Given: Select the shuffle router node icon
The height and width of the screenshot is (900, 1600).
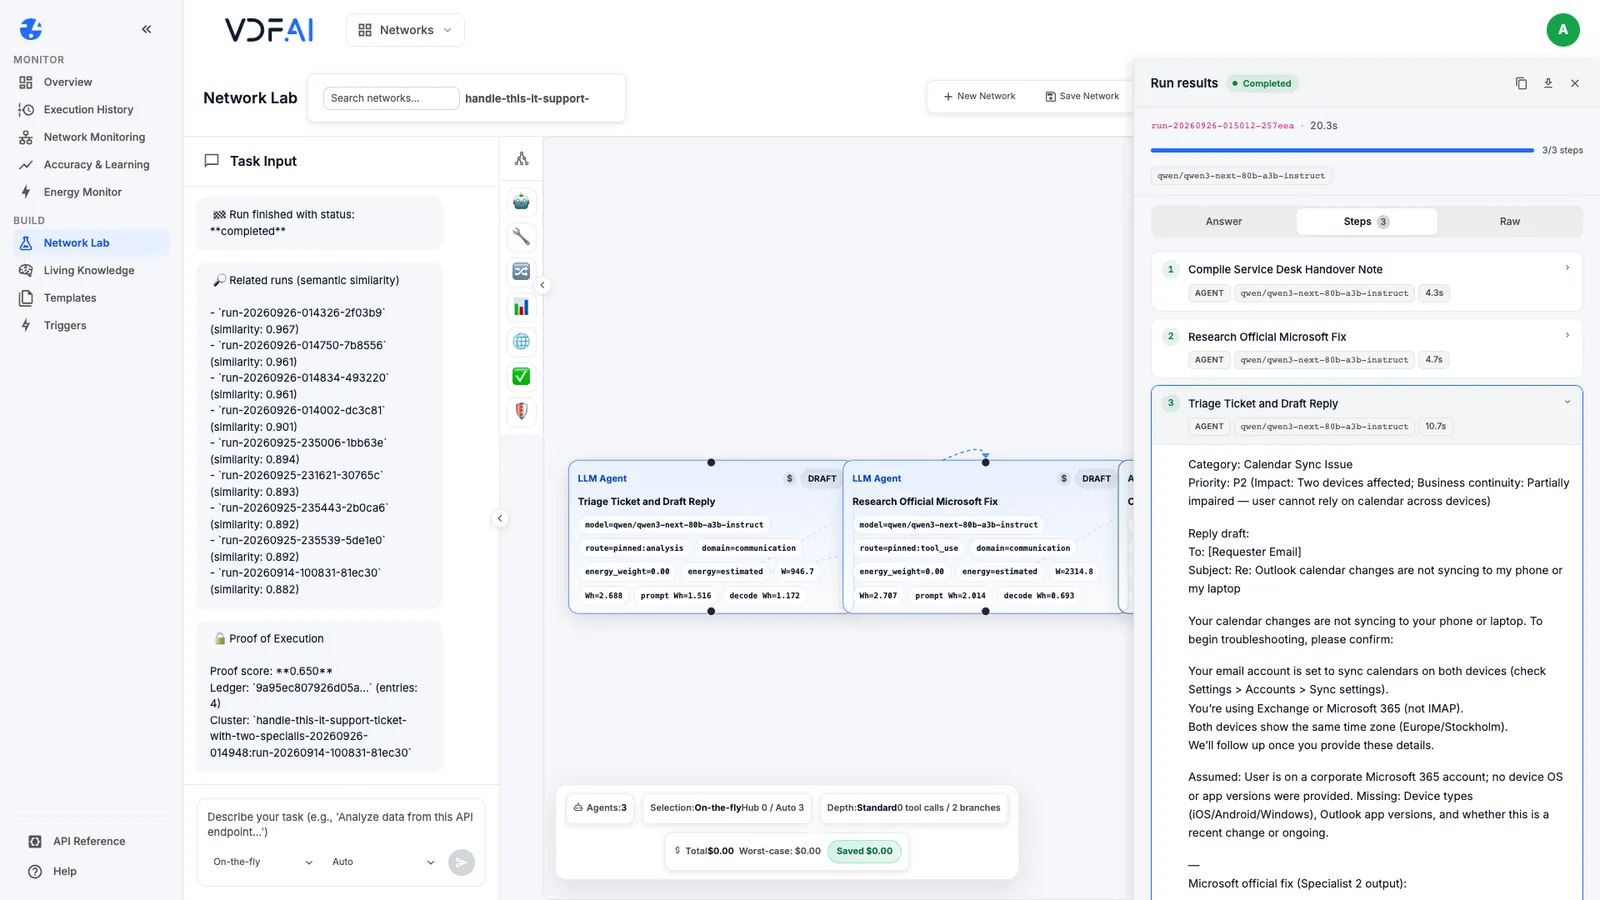Looking at the screenshot, I should (521, 272).
